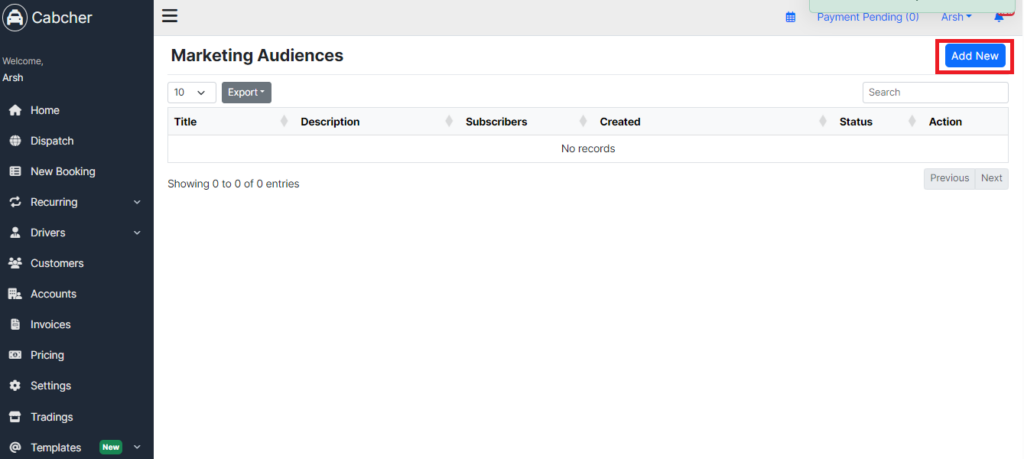Image resolution: width=1024 pixels, height=459 pixels.
Task: Open the page size dropdown showing 10
Action: point(191,93)
